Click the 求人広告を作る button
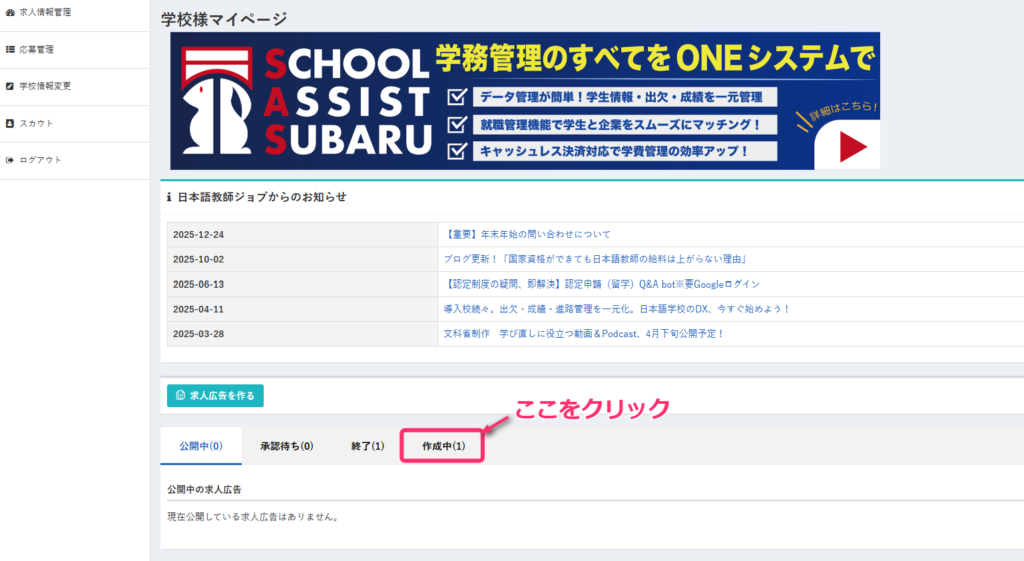The width and height of the screenshot is (1024, 561). (215, 395)
